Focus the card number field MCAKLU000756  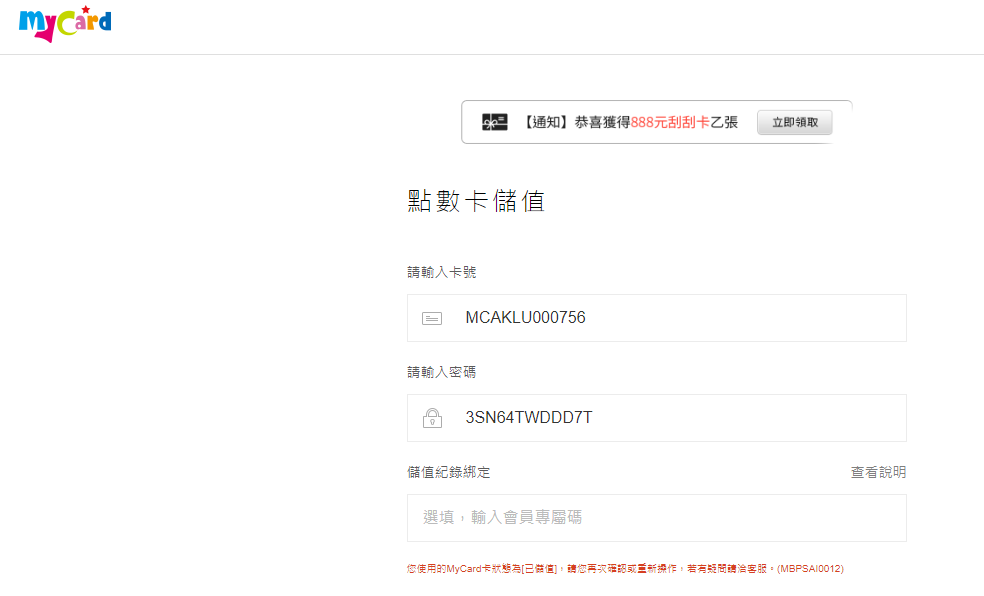pyautogui.click(x=656, y=318)
